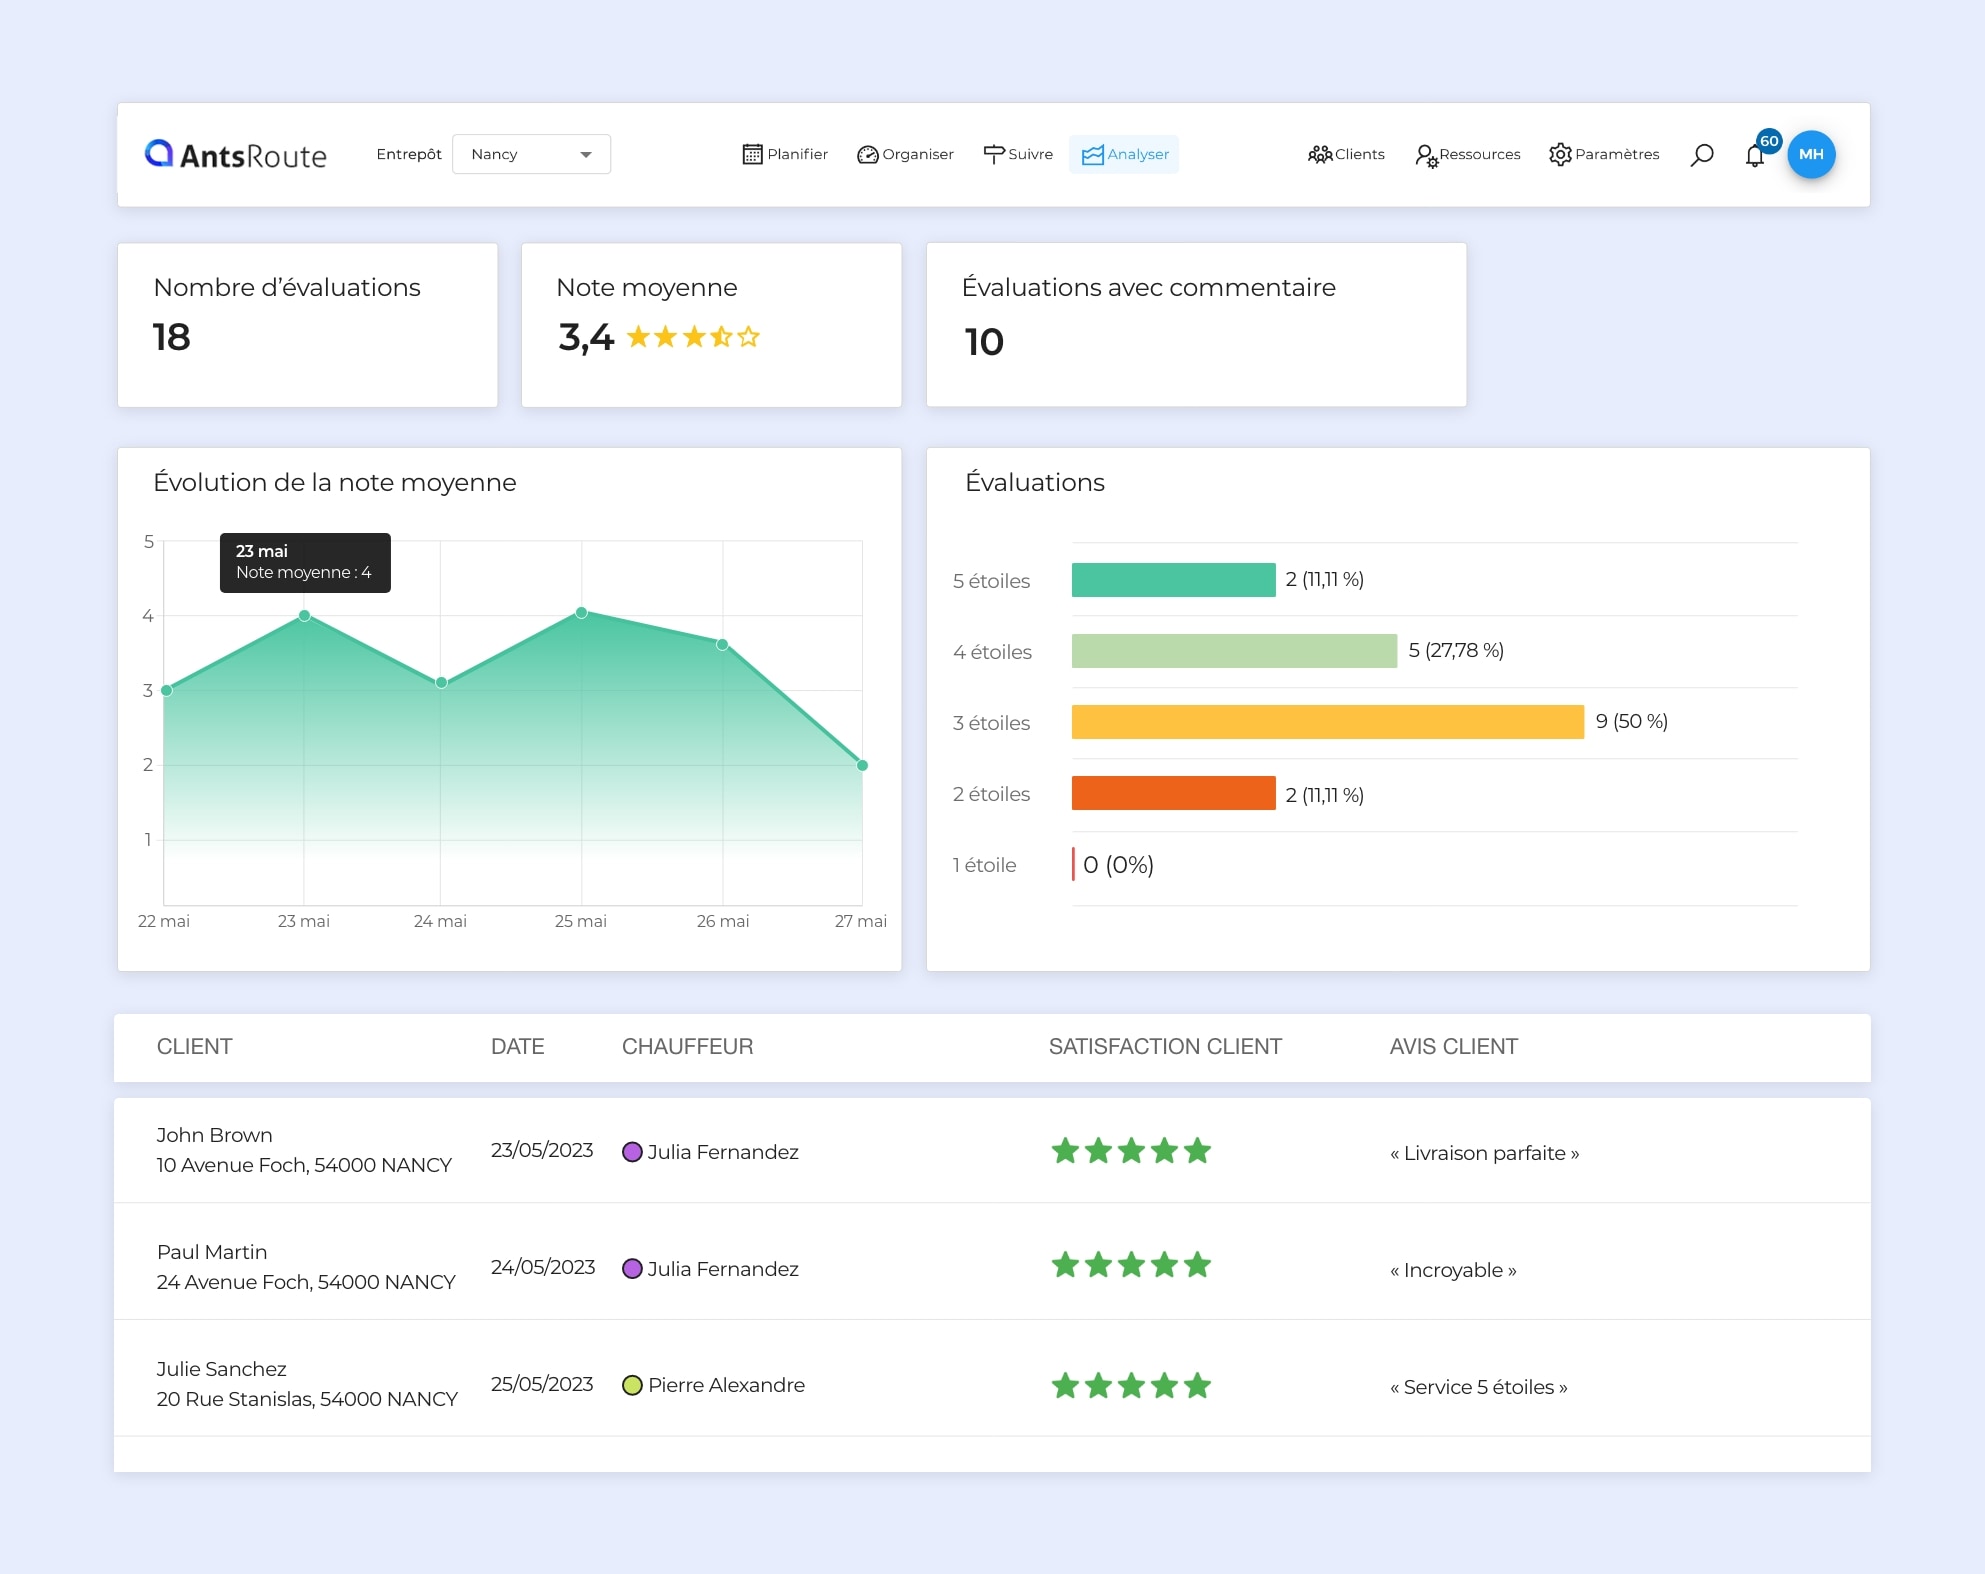Click the orange 3 étoiles bar
1985x1574 pixels.
point(1327,722)
